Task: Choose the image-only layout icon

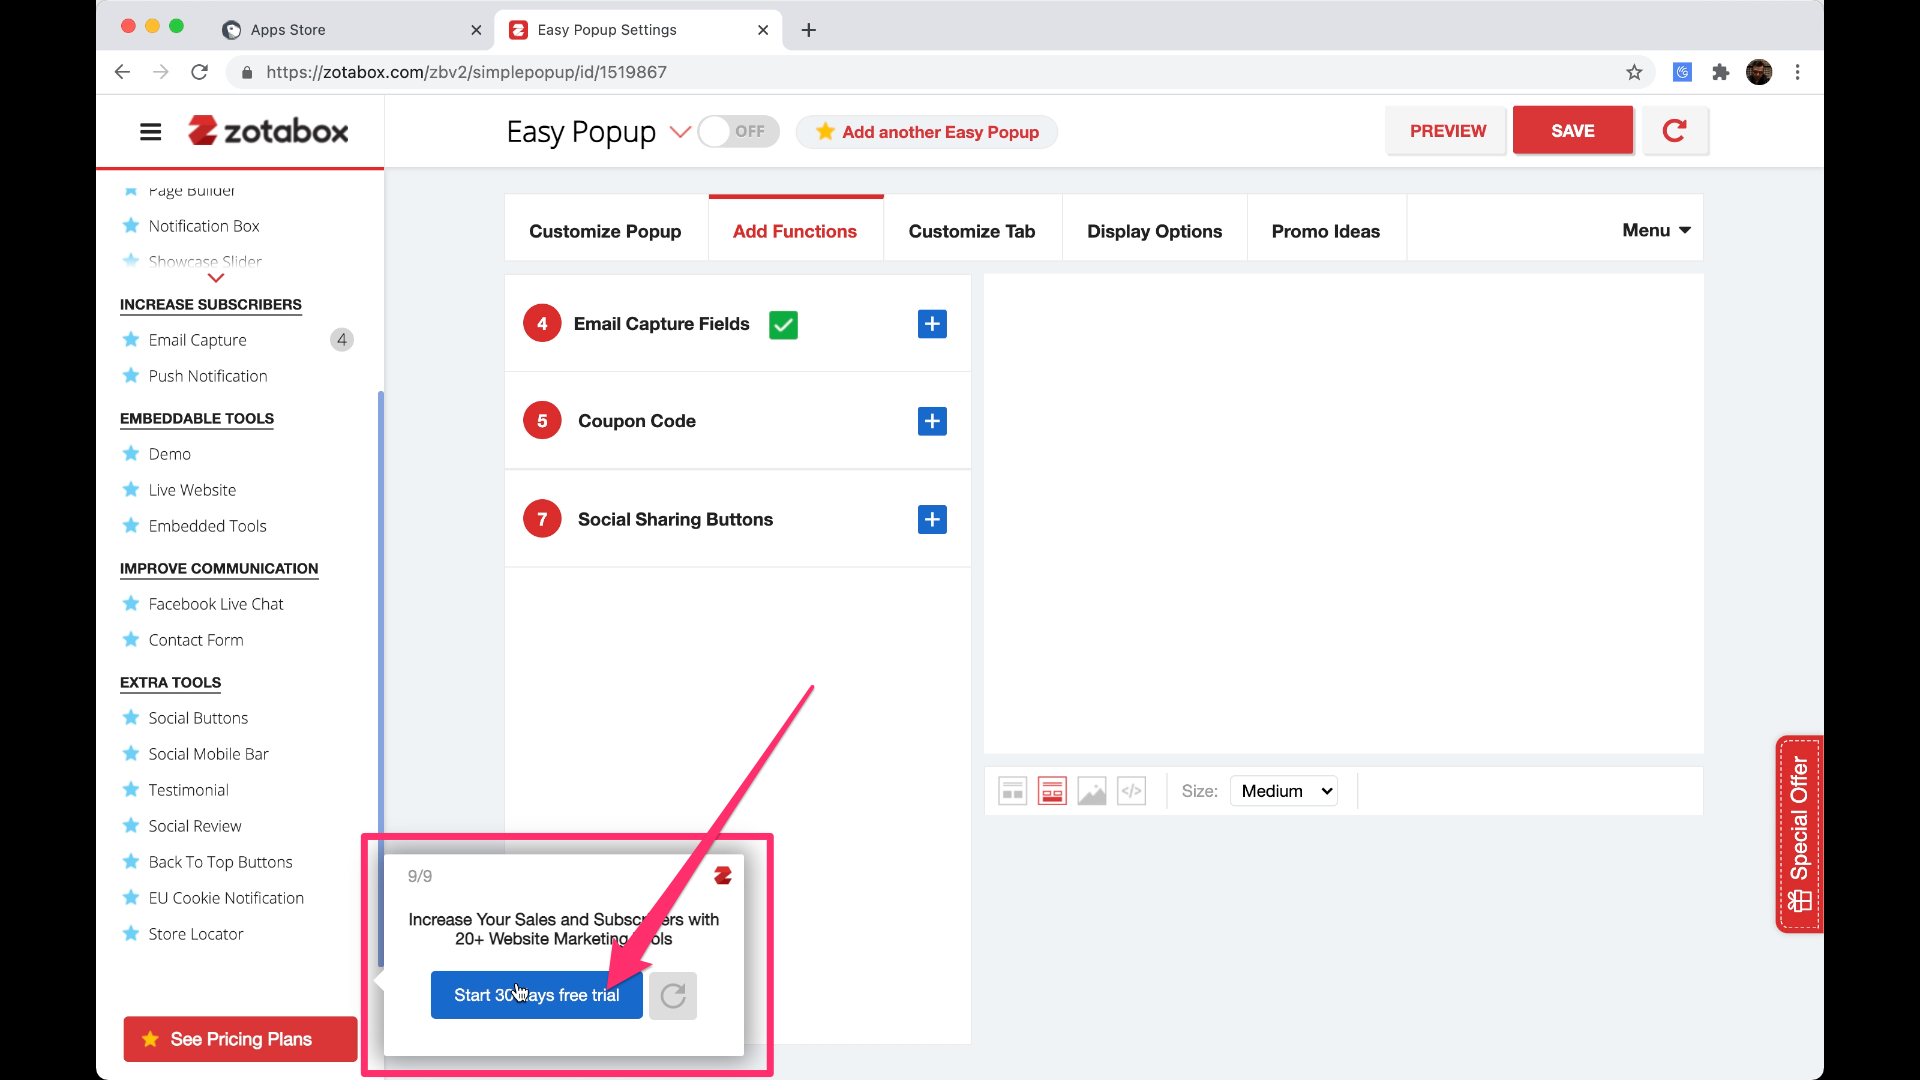Action: tap(1091, 791)
